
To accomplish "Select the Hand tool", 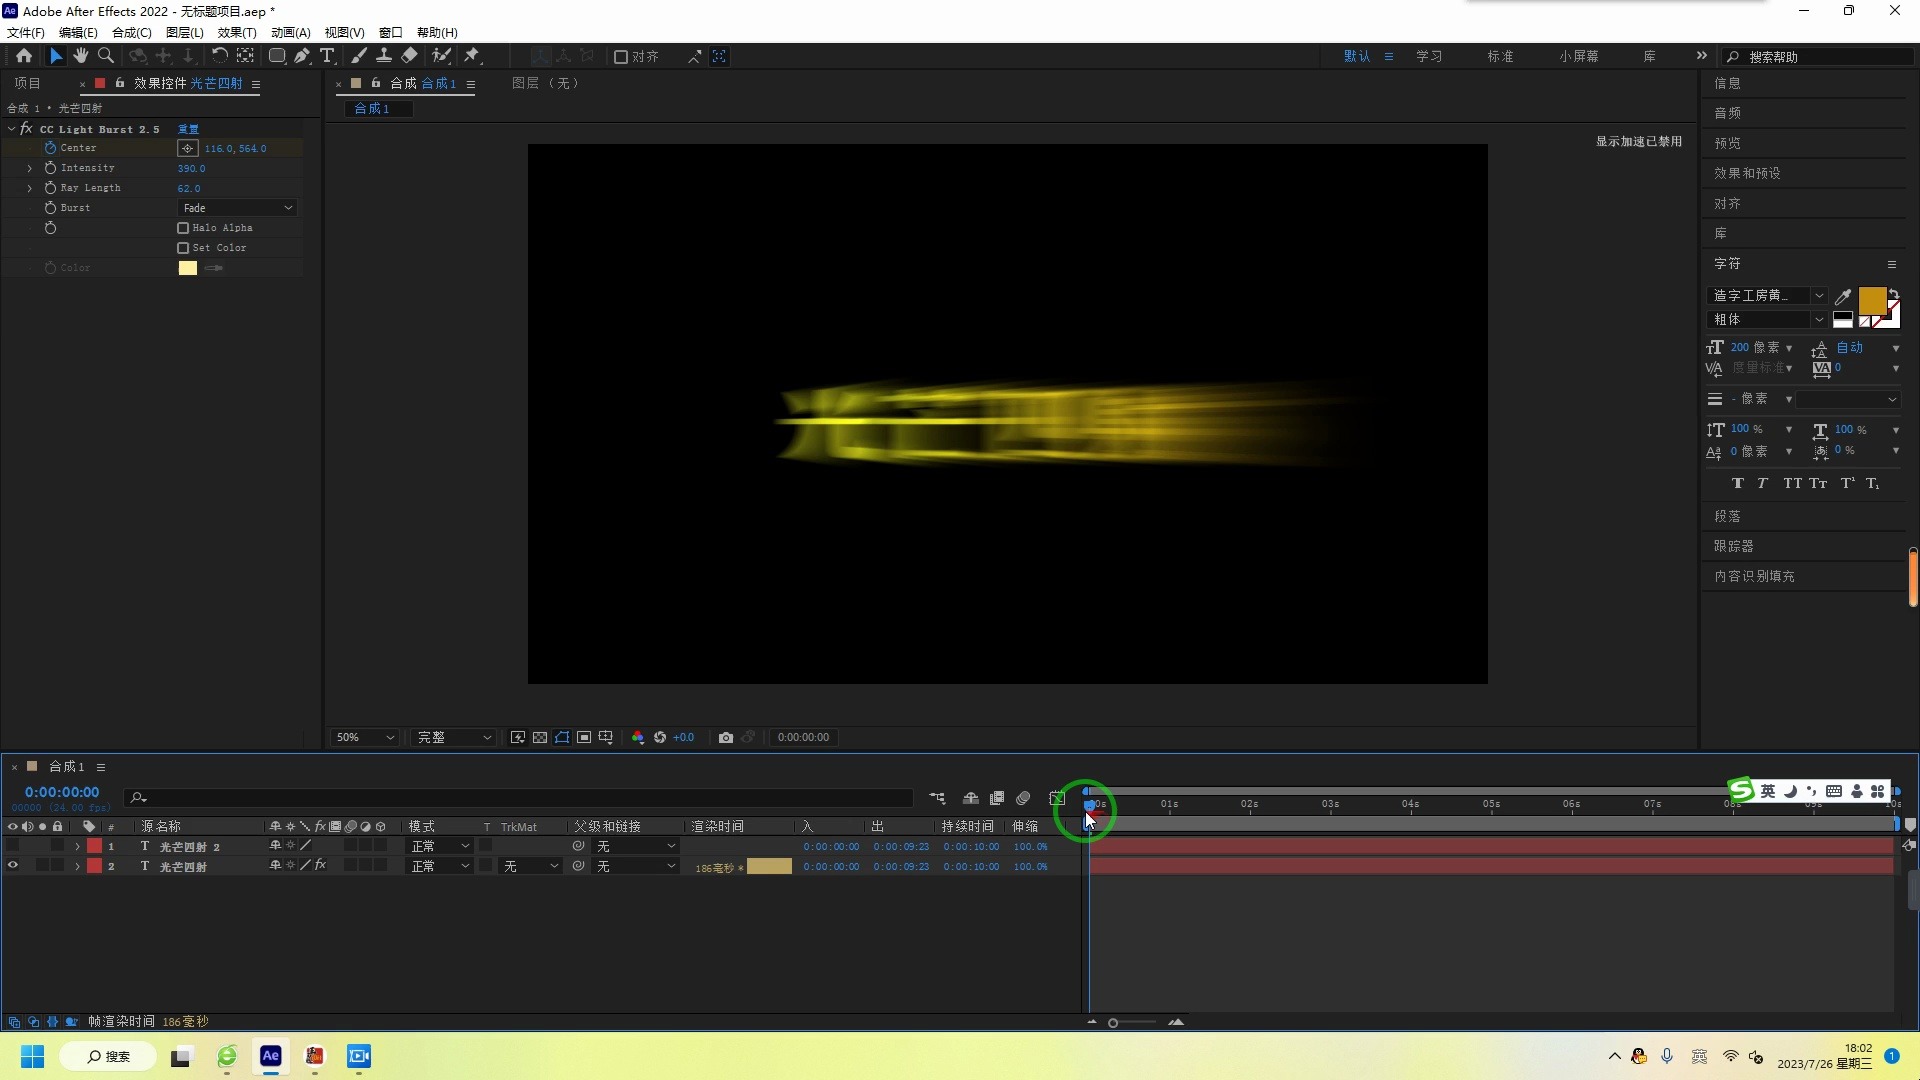I will [x=81, y=56].
